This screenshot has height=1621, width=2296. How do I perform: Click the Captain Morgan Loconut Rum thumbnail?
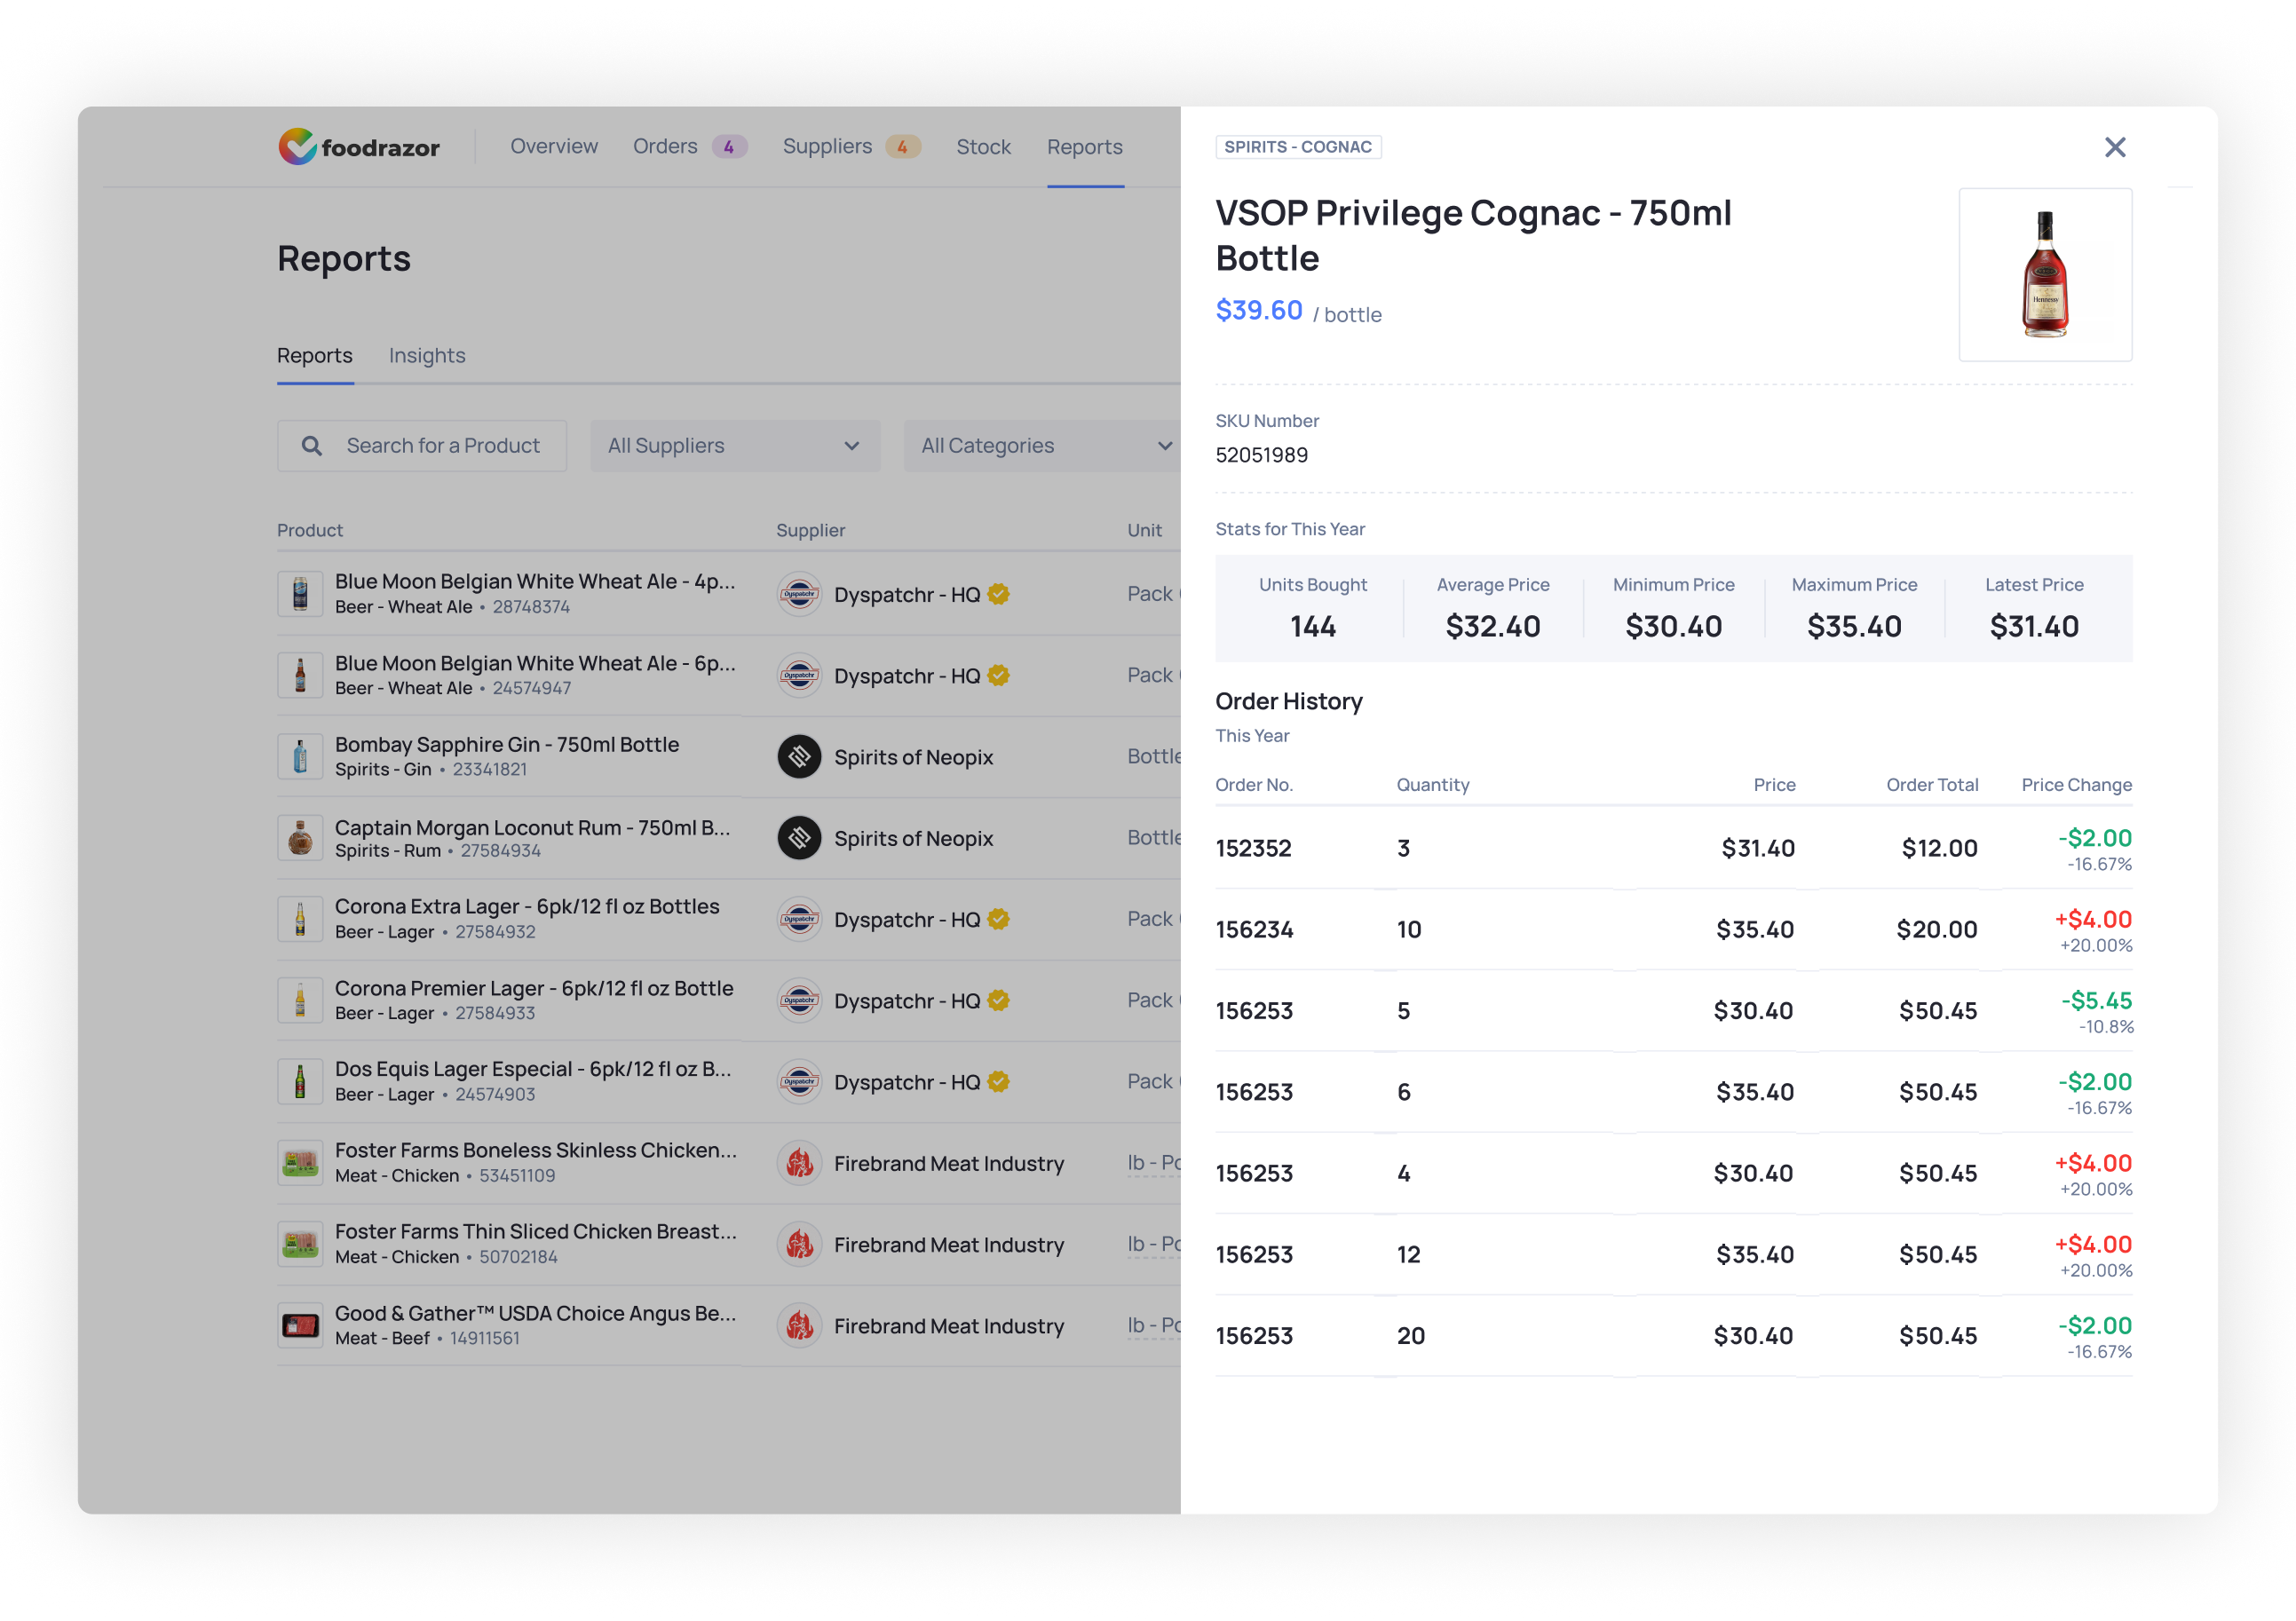(300, 838)
